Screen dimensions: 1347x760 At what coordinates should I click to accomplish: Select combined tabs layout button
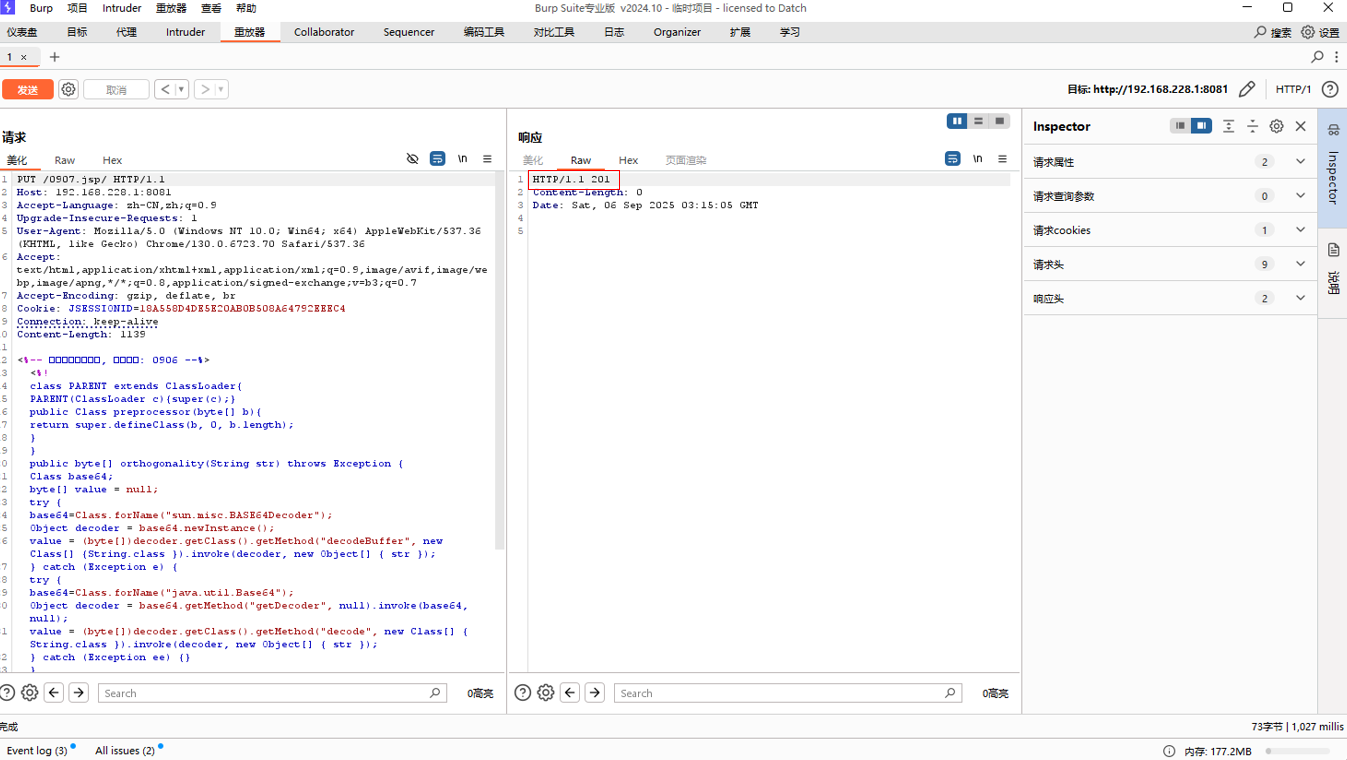[x=999, y=121]
